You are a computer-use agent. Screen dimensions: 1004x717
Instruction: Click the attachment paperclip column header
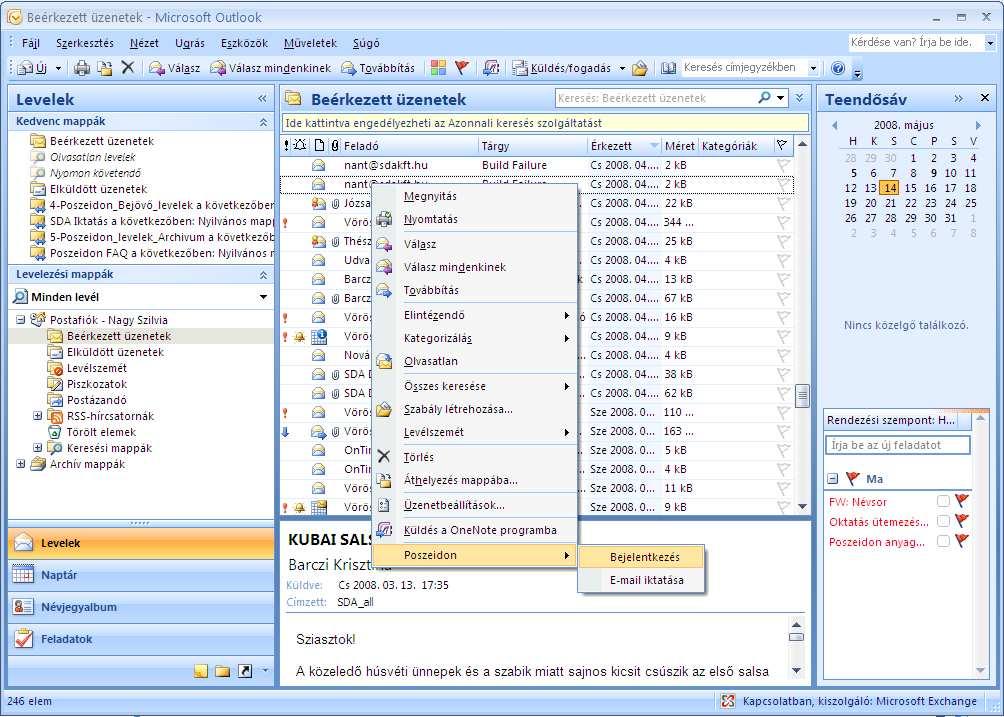pyautogui.click(x=335, y=145)
